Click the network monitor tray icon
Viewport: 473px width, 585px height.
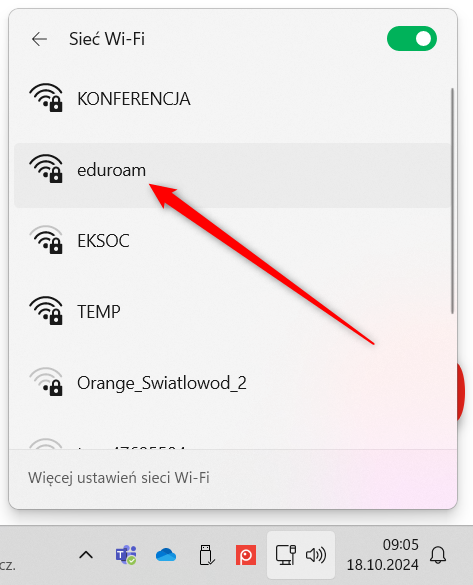coord(286,555)
